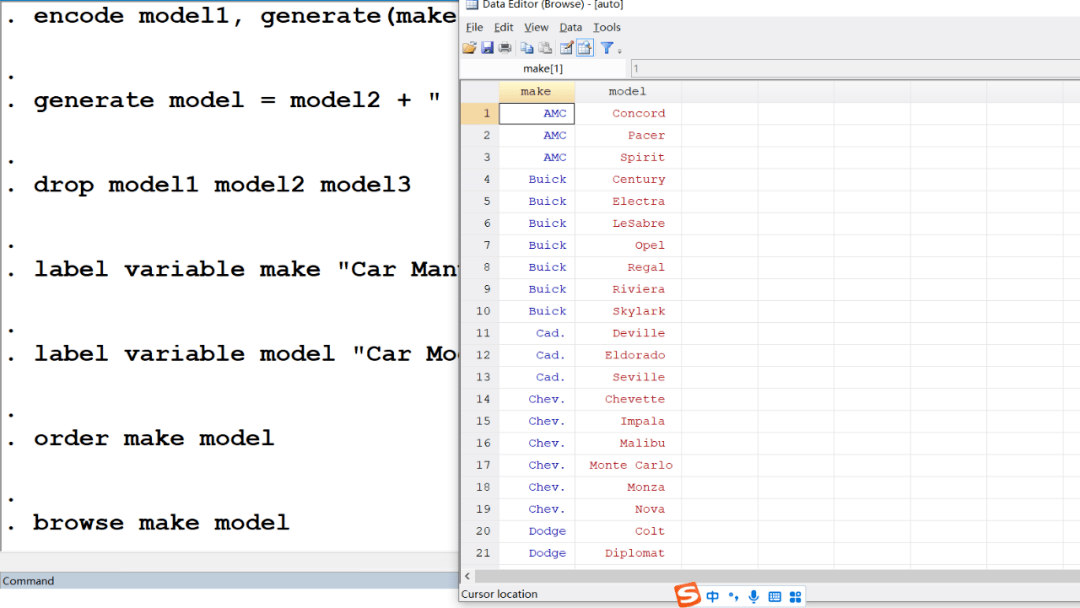Select the make column header
The height and width of the screenshot is (608, 1080).
[x=537, y=91]
